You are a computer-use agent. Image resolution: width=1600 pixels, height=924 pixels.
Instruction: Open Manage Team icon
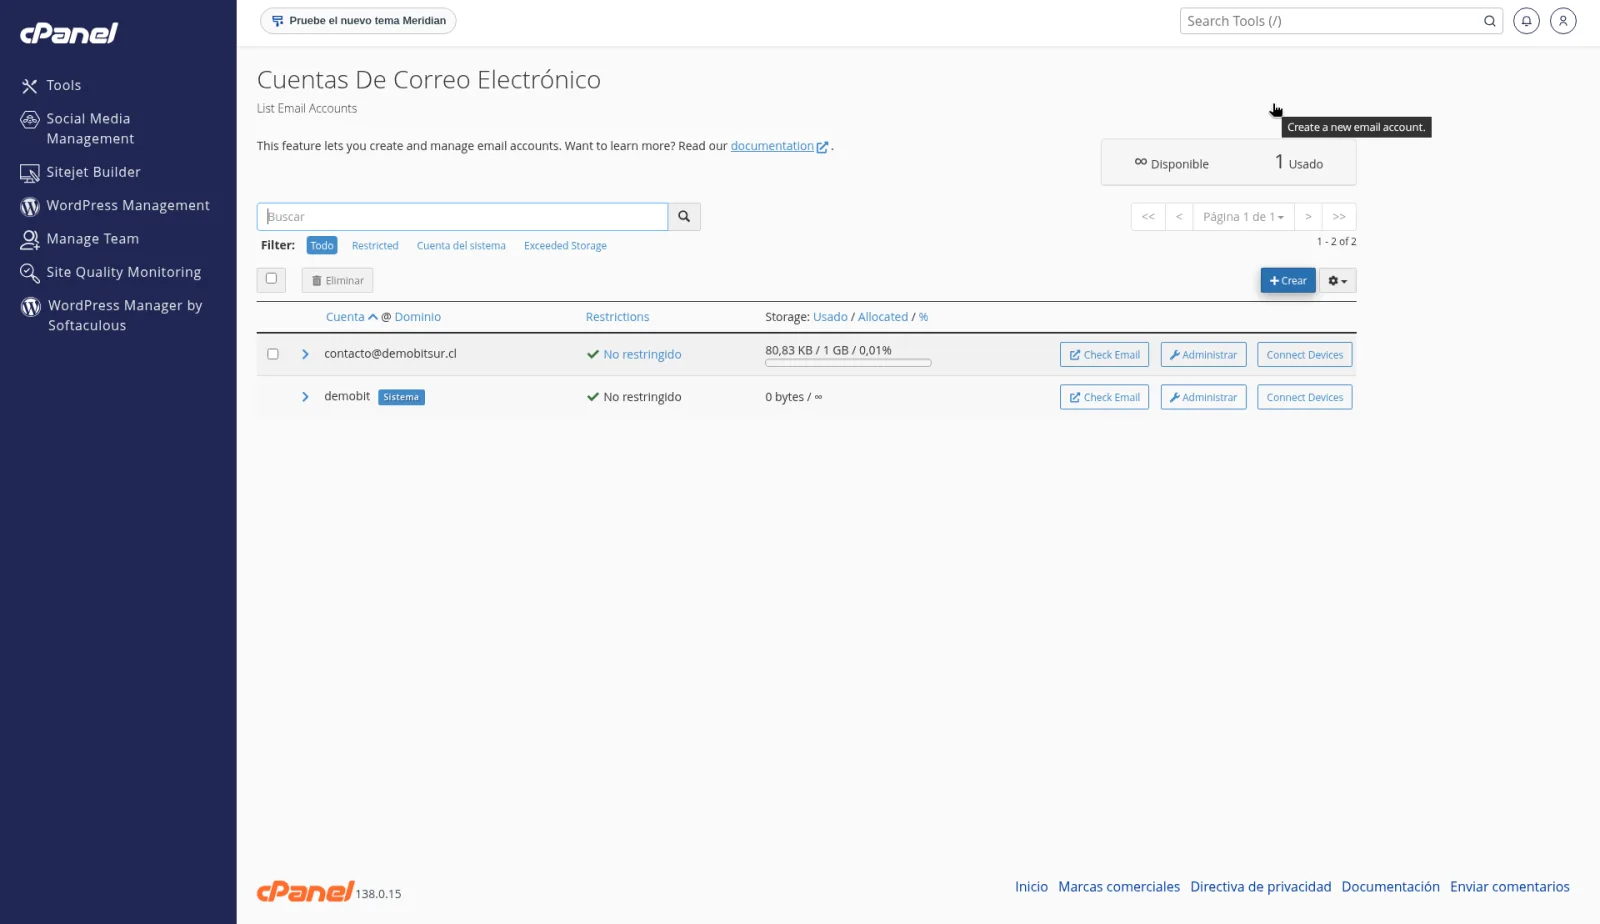pyautogui.click(x=30, y=240)
